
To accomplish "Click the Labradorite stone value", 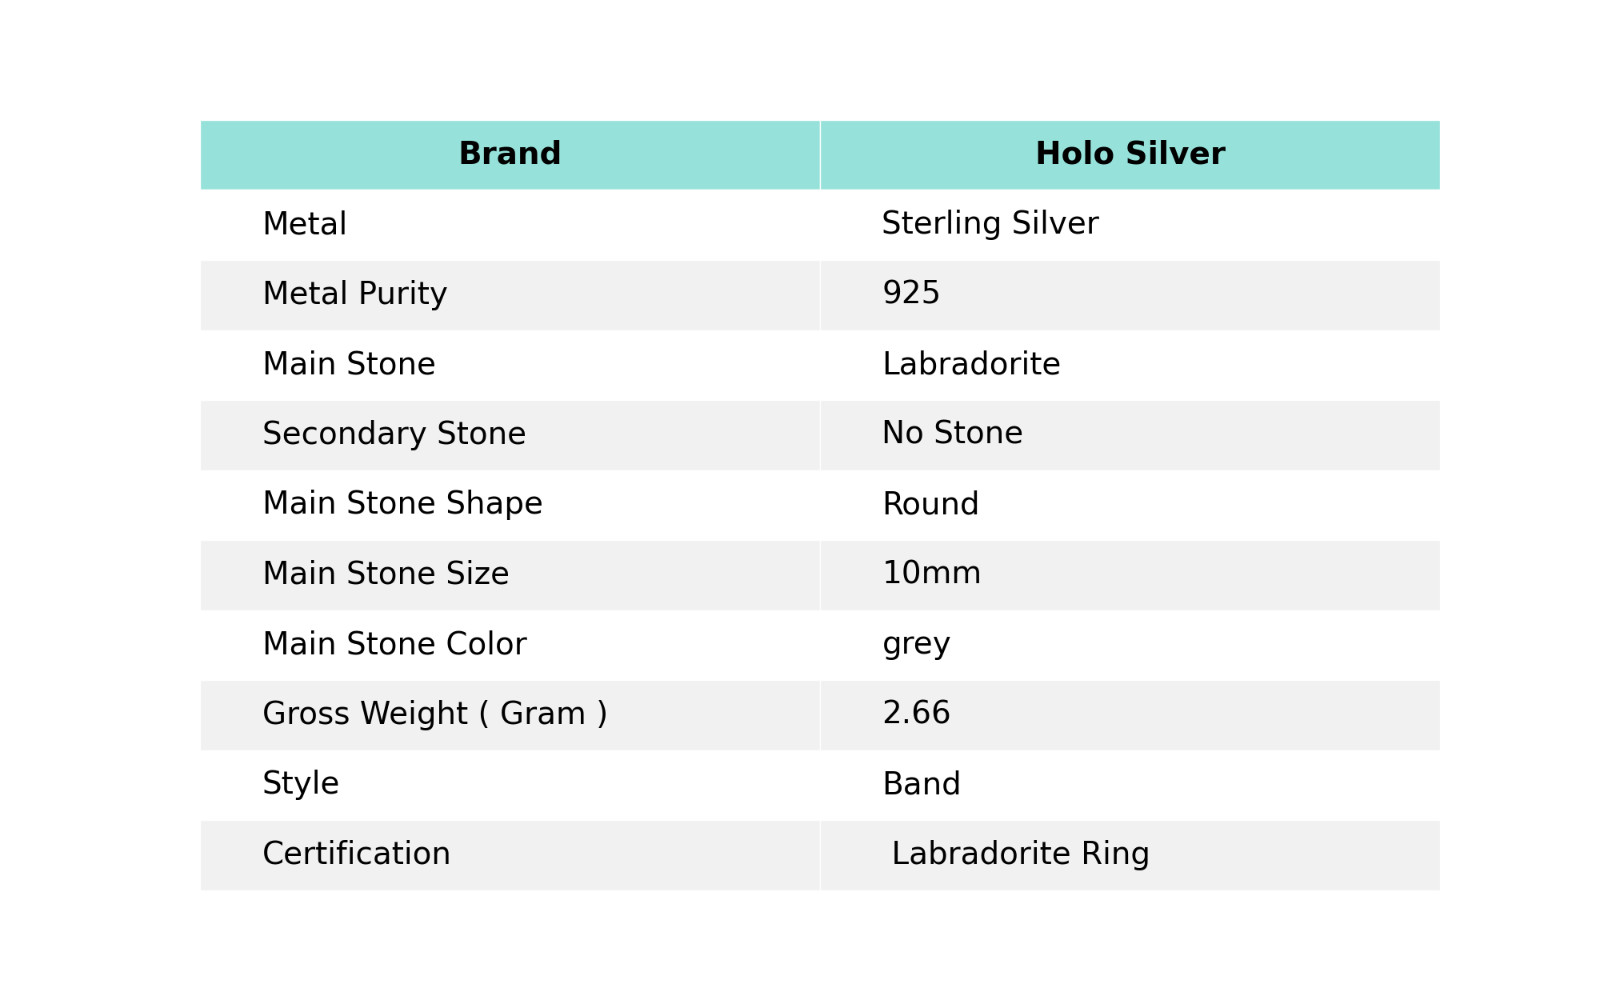I will coord(971,364).
